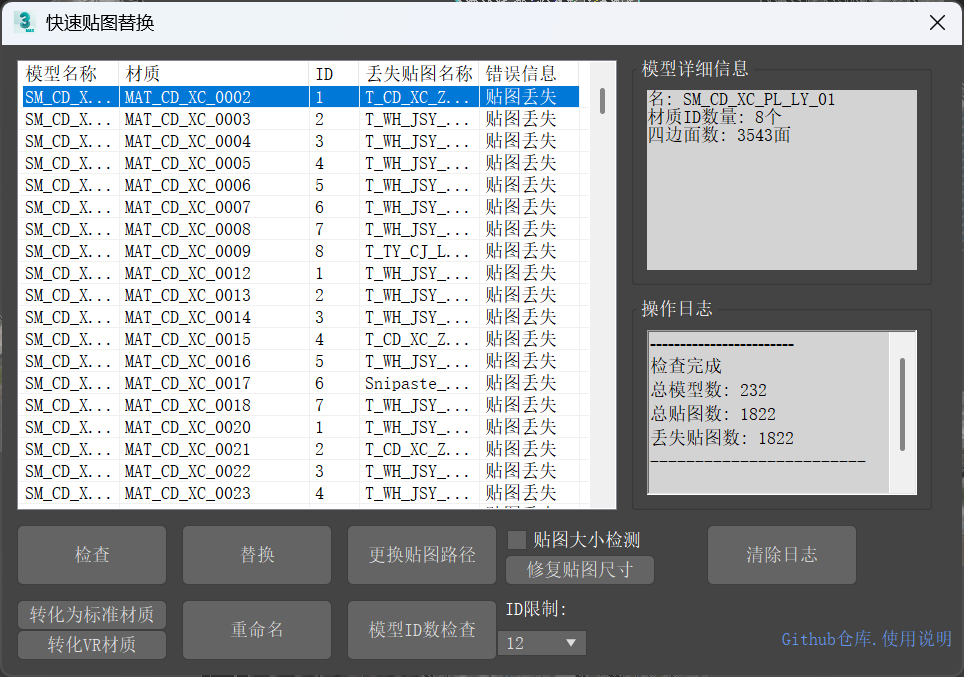
Task: Open the Github仓库.使用说明 link
Action: point(866,639)
